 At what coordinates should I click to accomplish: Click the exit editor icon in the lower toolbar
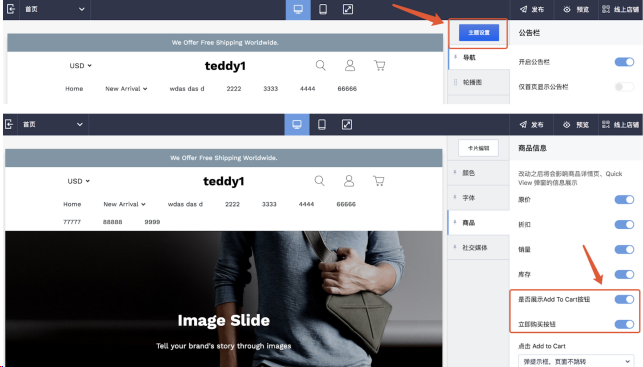click(x=9, y=124)
